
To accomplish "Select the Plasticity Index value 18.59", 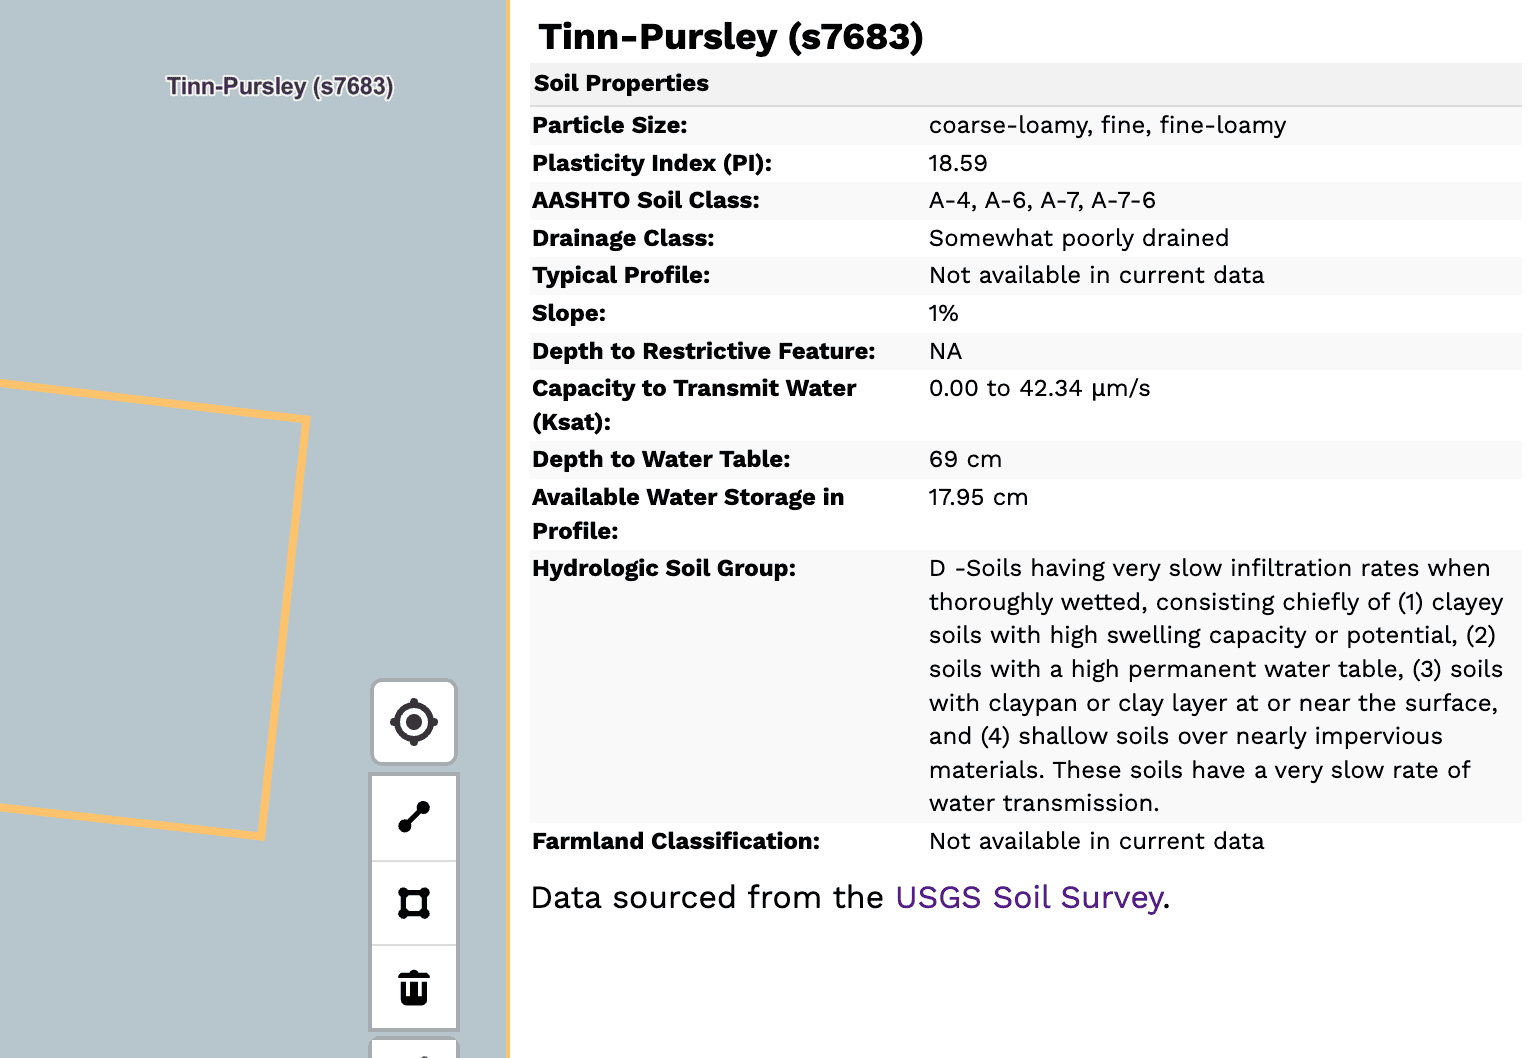I will click(x=957, y=163).
